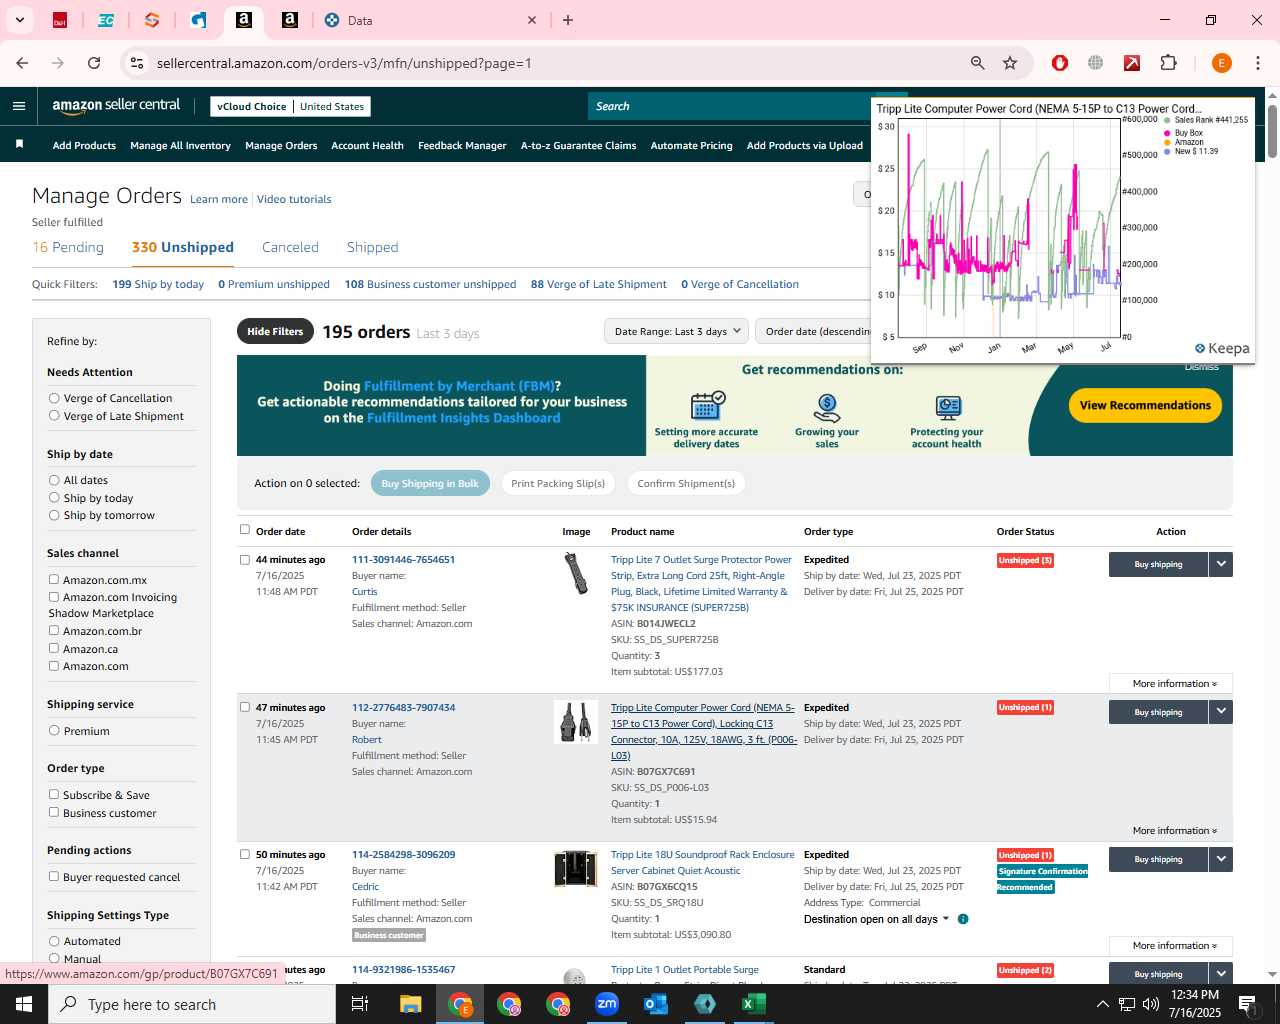Expand Buy shipping arrow for Cedric's order
Image resolution: width=1280 pixels, height=1024 pixels.
point(1221,859)
